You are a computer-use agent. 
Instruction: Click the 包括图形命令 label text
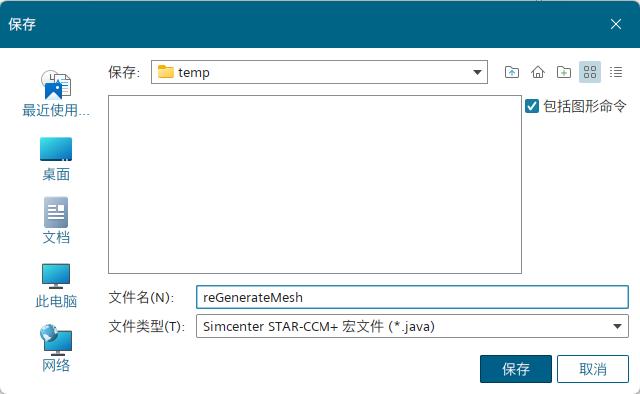[x=584, y=106]
